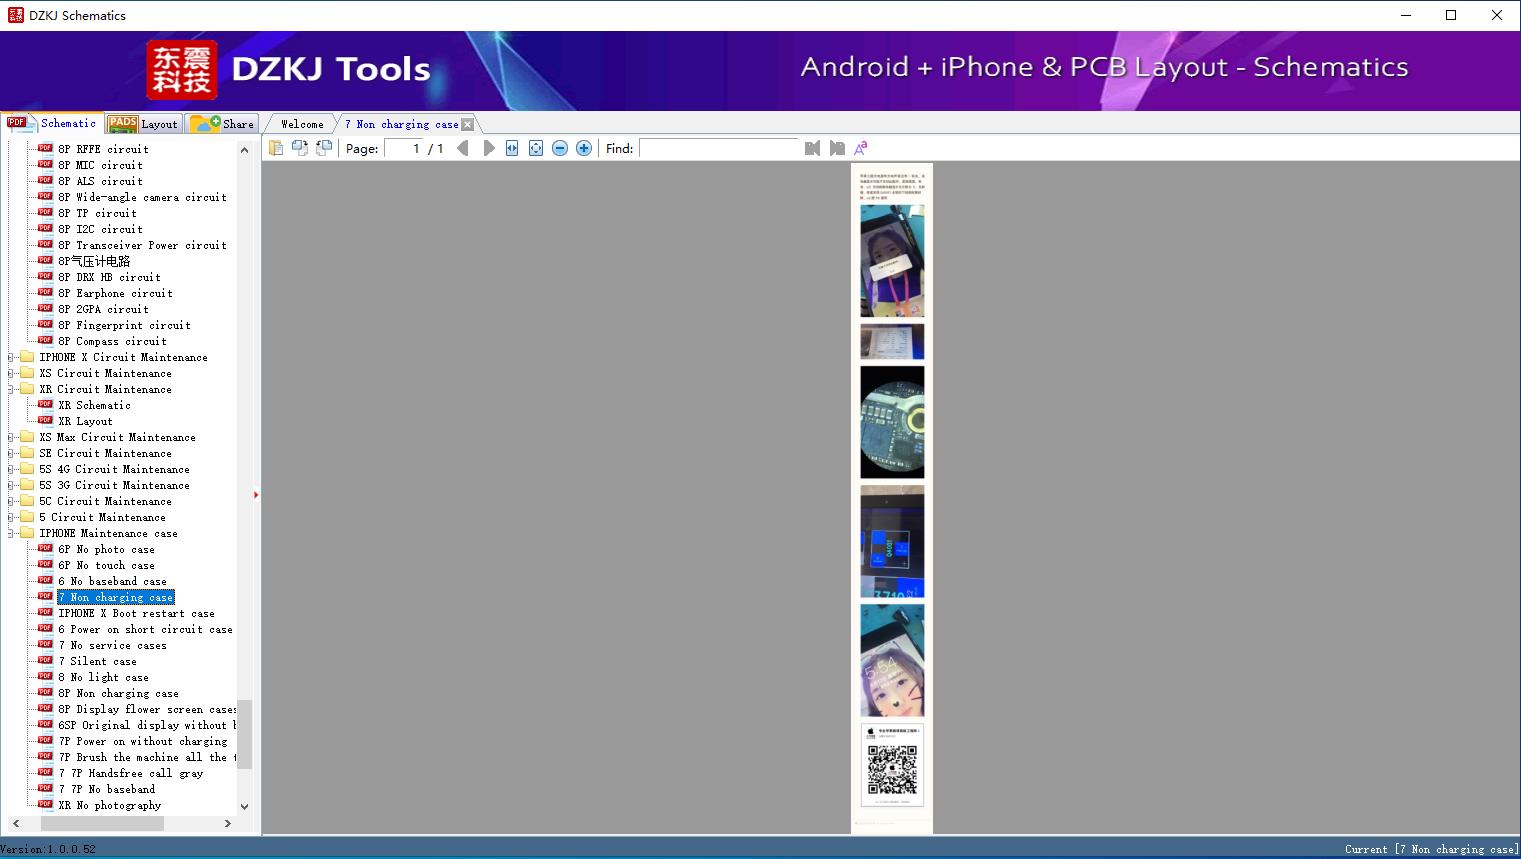Open '8P Transceiver Power circuit'
The width and height of the screenshot is (1521, 859).
[142, 245]
